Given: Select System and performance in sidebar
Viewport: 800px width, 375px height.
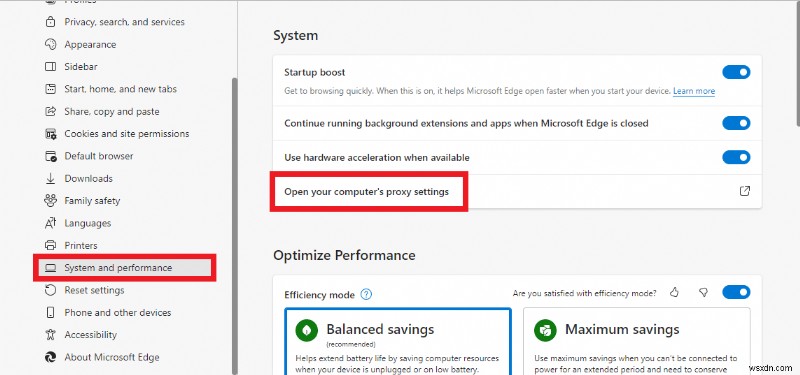Looking at the screenshot, I should point(124,268).
